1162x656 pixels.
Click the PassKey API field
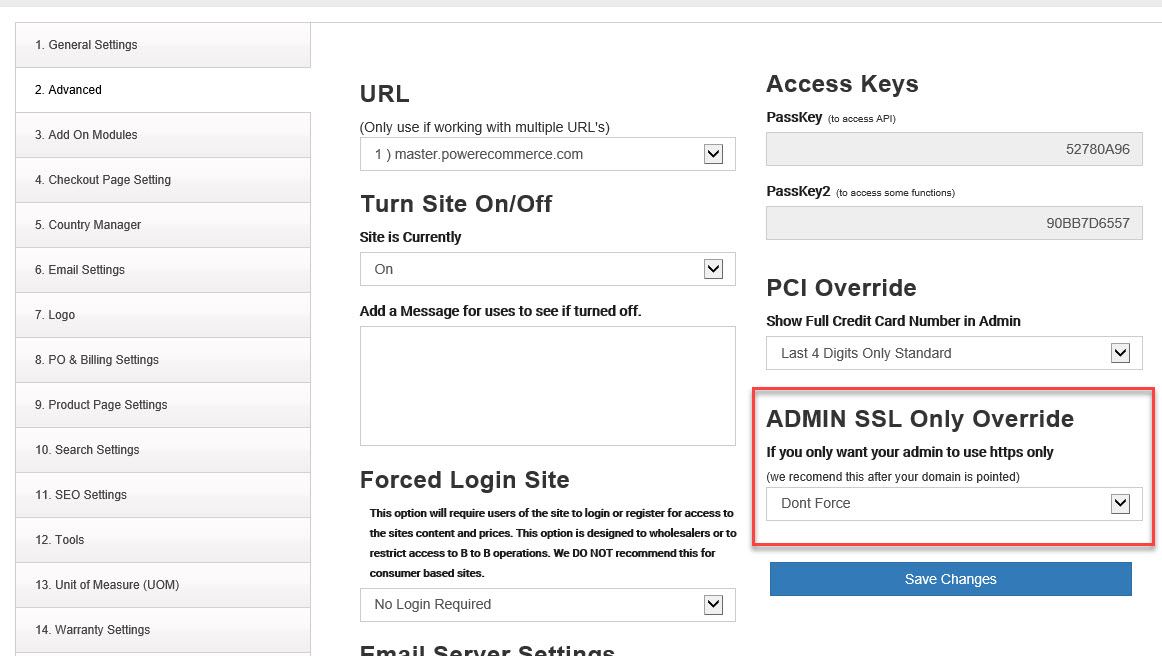[x=954, y=149]
